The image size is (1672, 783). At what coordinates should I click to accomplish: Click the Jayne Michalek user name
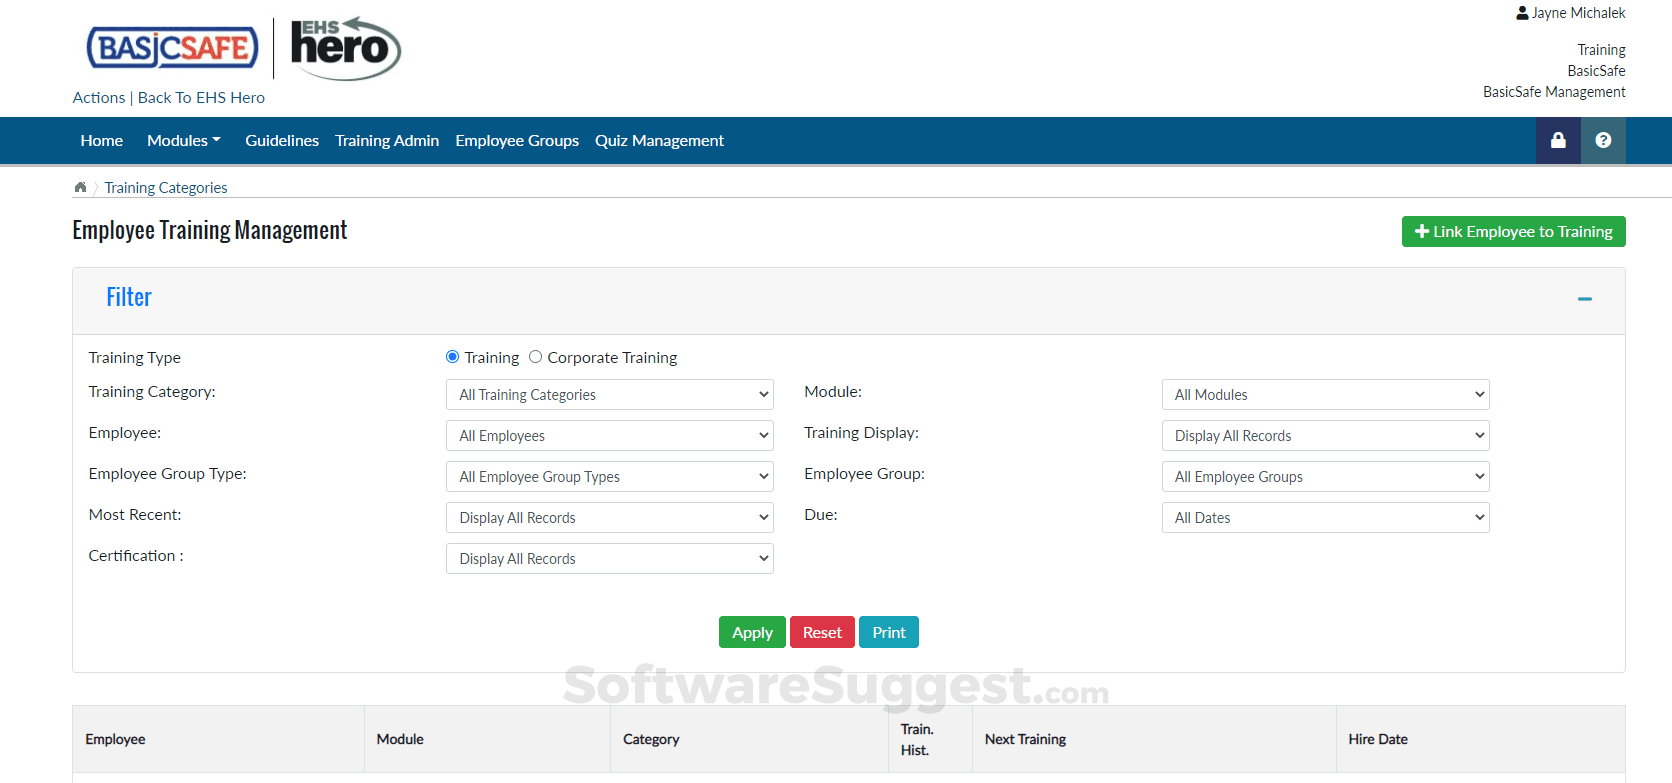pyautogui.click(x=1579, y=13)
